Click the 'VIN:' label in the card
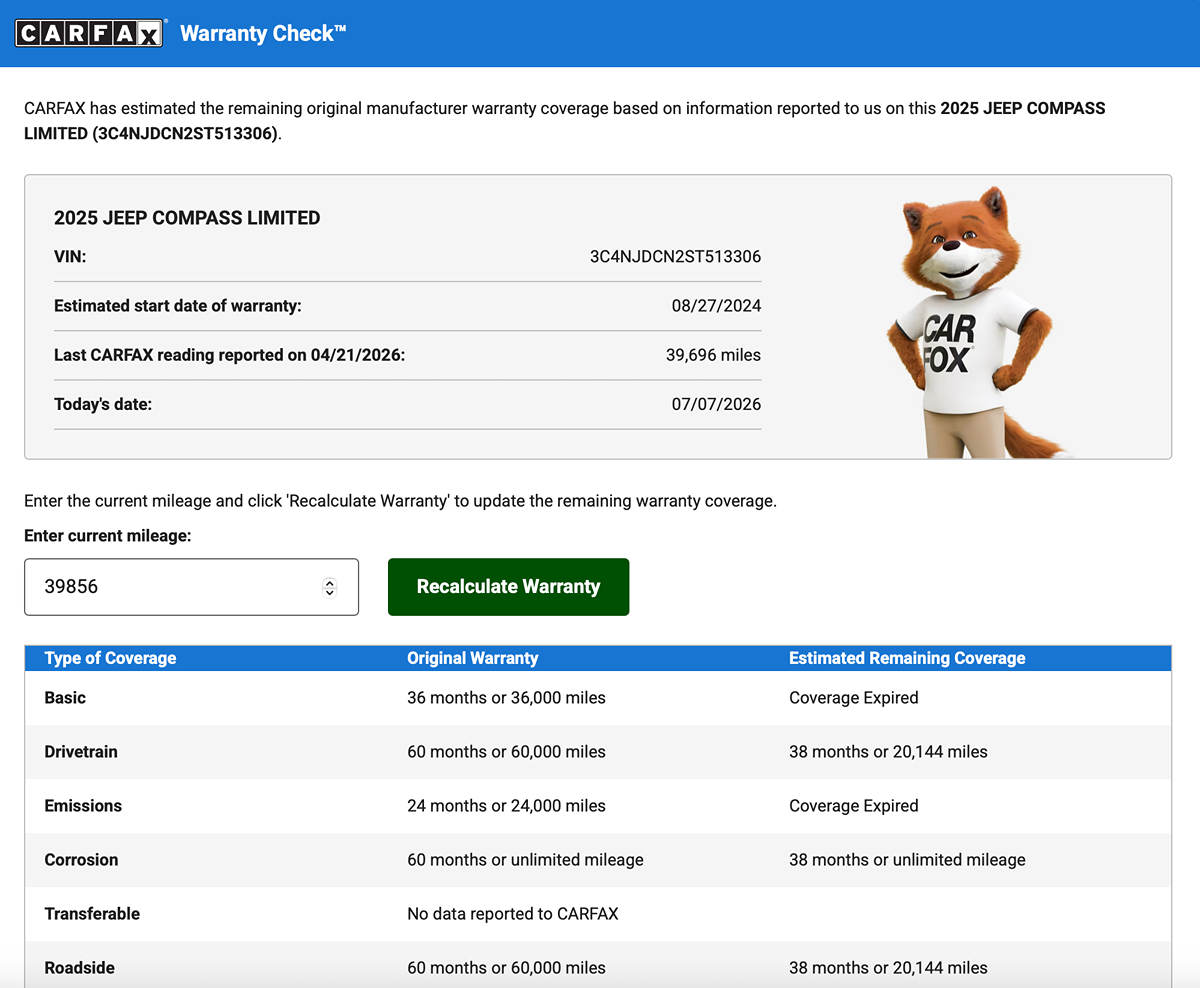1200x988 pixels. tap(70, 257)
